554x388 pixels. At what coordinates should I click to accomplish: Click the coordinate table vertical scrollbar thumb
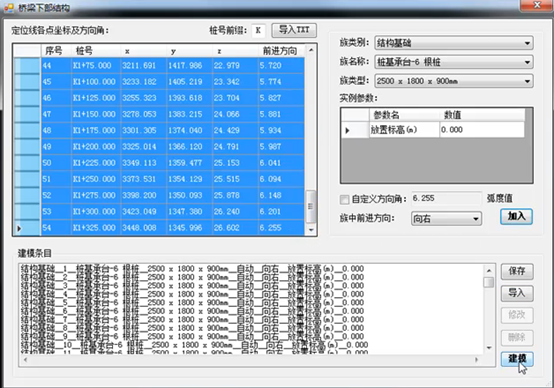[311, 207]
